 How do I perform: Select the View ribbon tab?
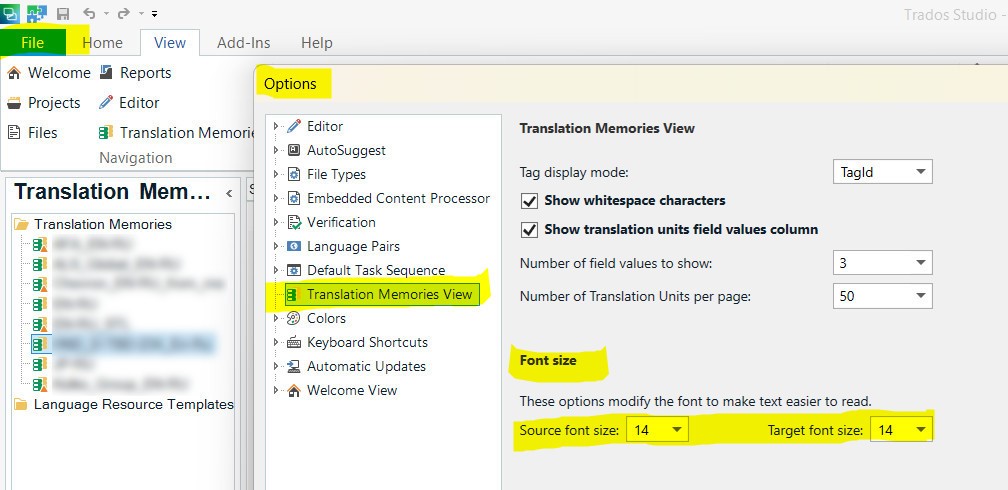pos(170,43)
